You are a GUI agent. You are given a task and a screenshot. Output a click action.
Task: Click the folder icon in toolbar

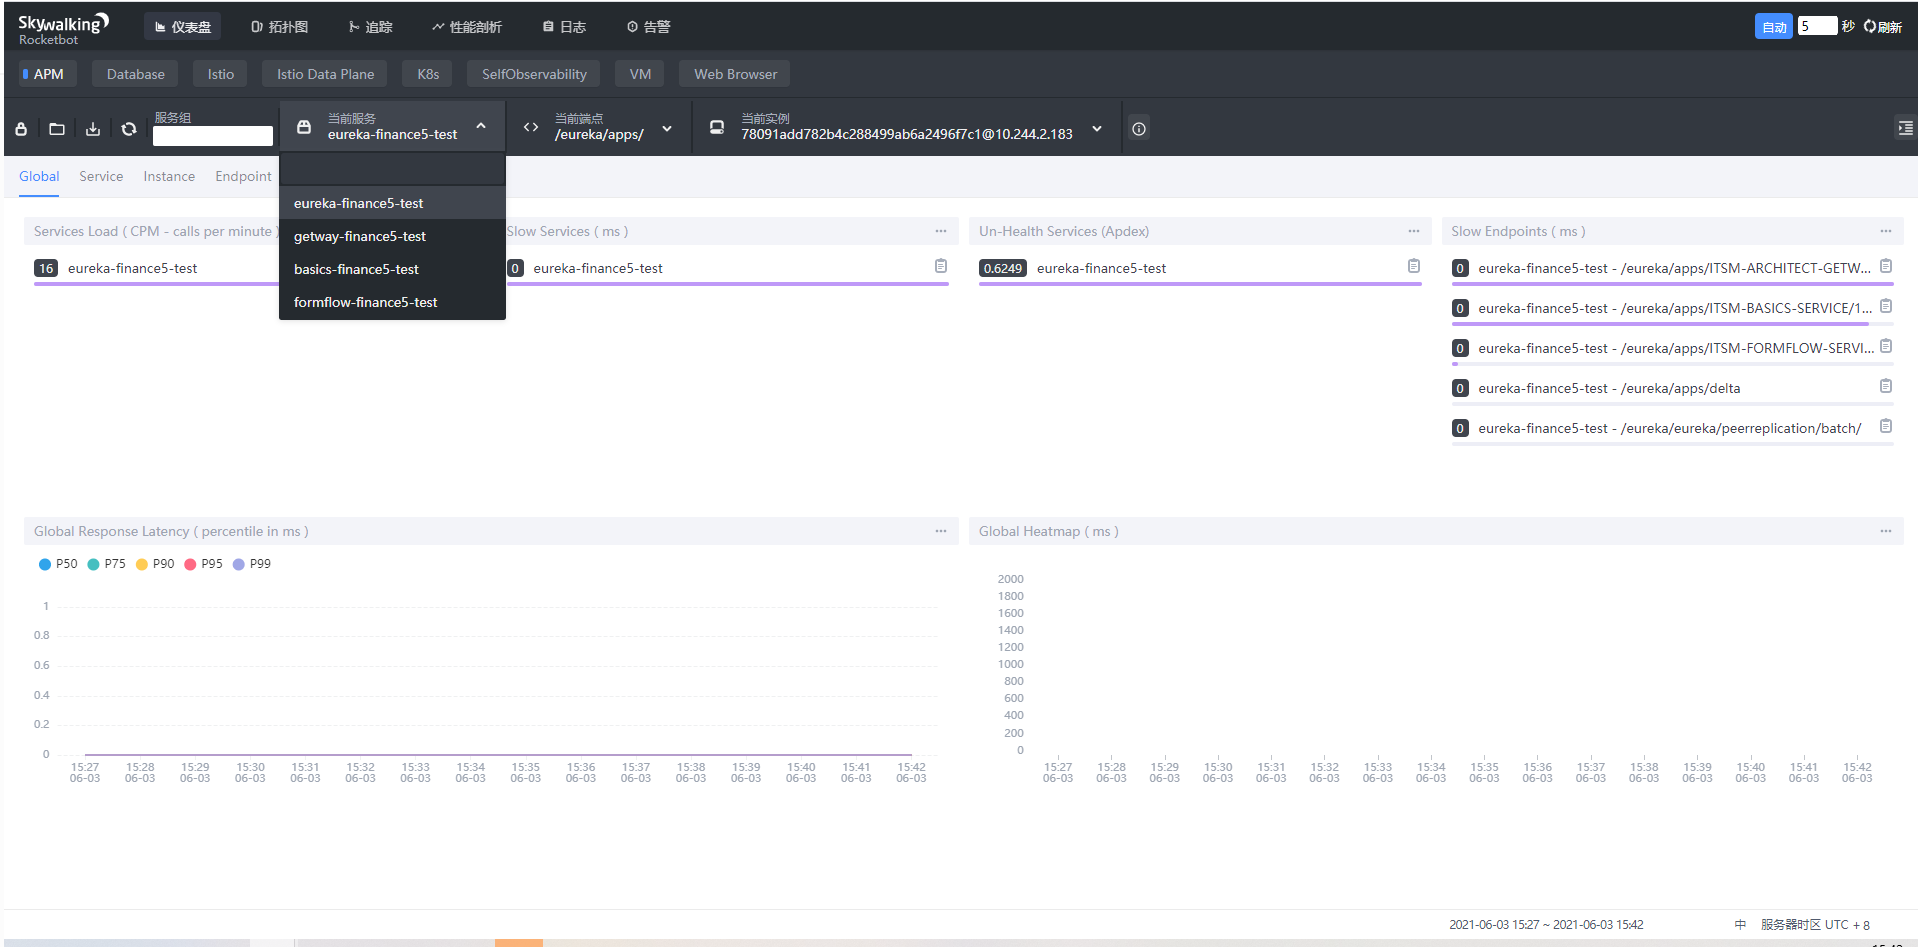point(57,129)
